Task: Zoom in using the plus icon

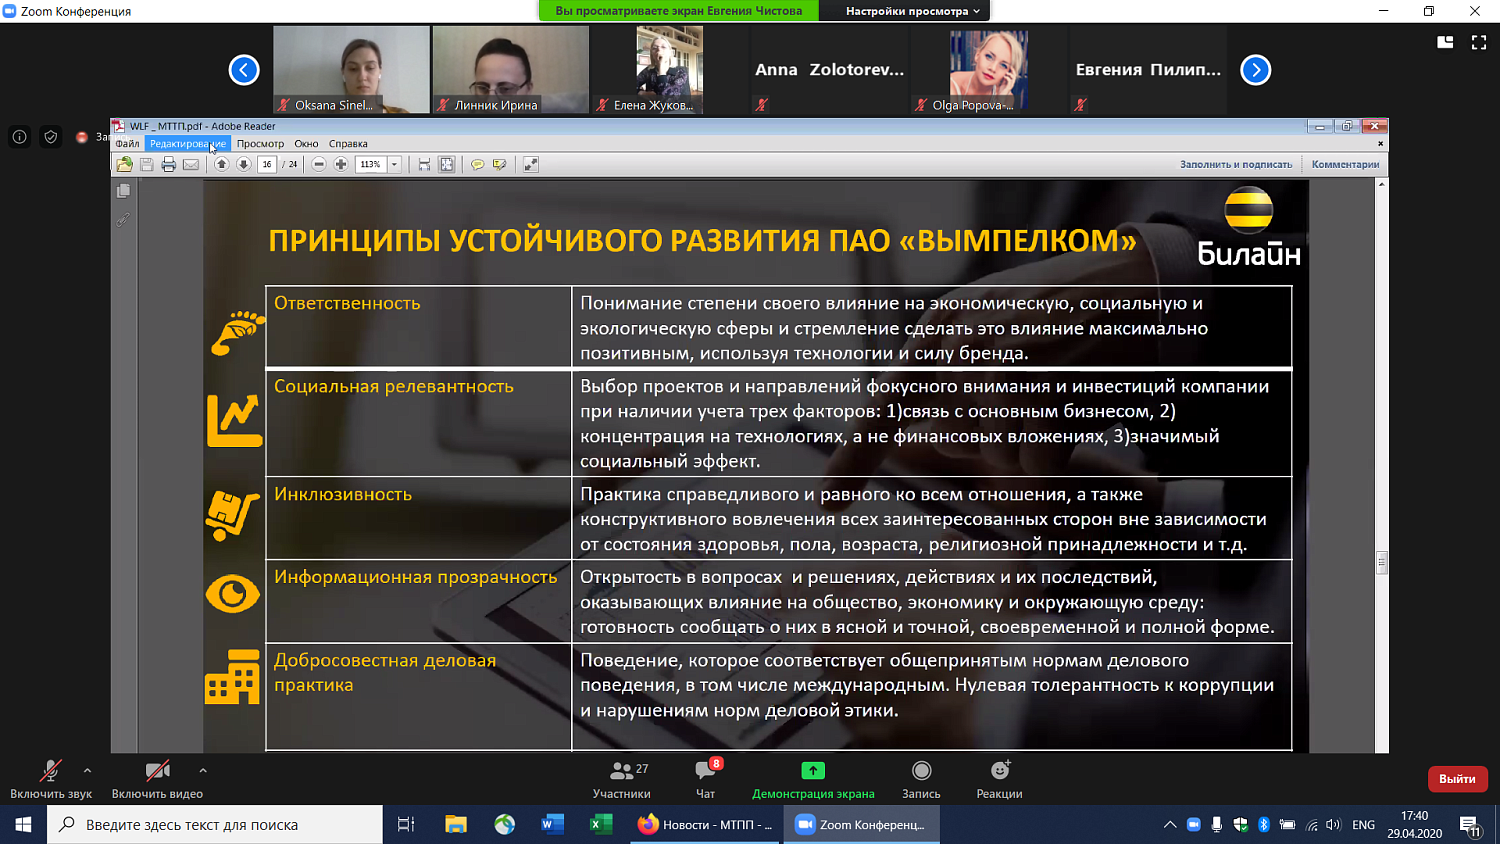Action: tap(340, 164)
